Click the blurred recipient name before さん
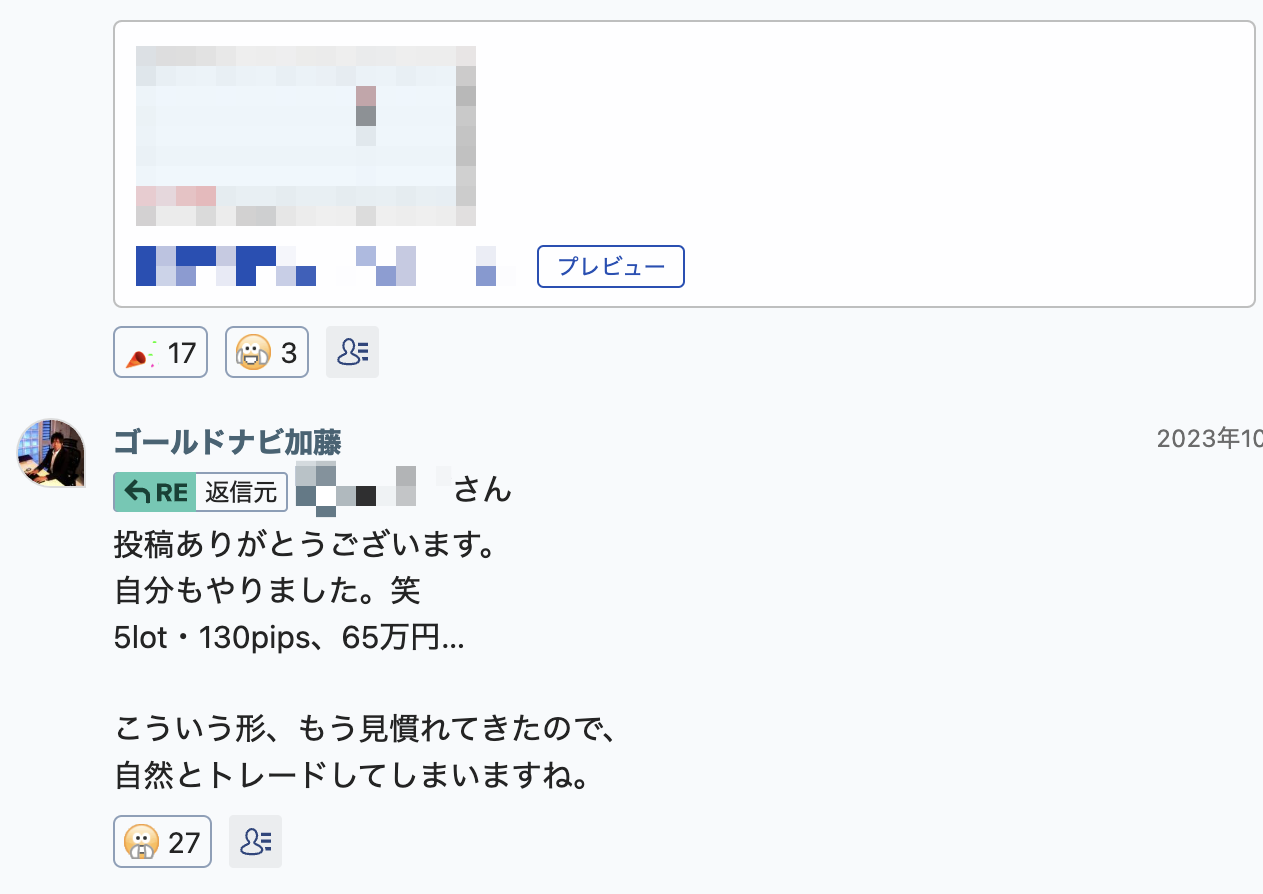The image size is (1263, 894). (x=372, y=490)
